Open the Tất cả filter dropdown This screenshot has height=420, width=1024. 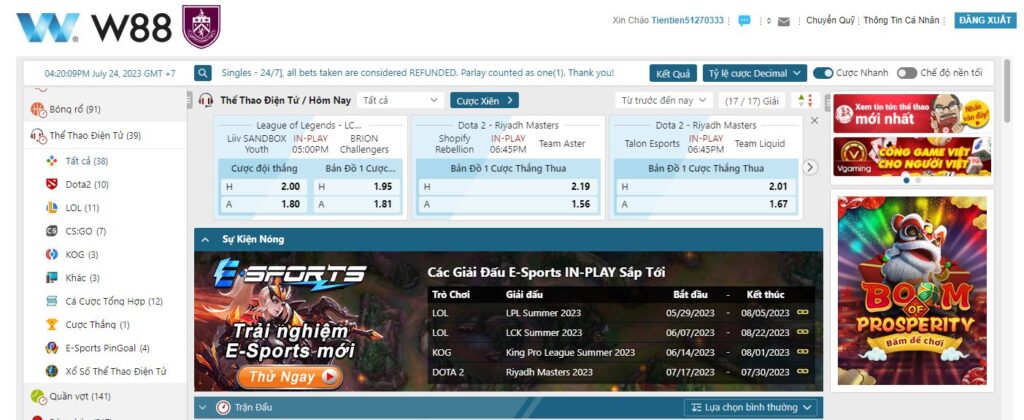[400, 101]
